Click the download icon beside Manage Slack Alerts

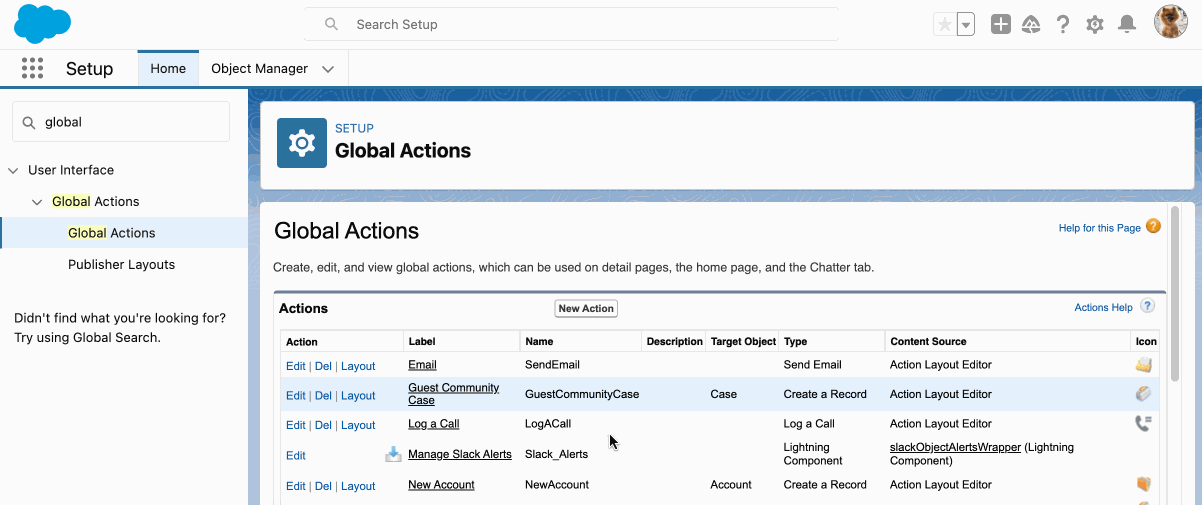[x=394, y=454]
